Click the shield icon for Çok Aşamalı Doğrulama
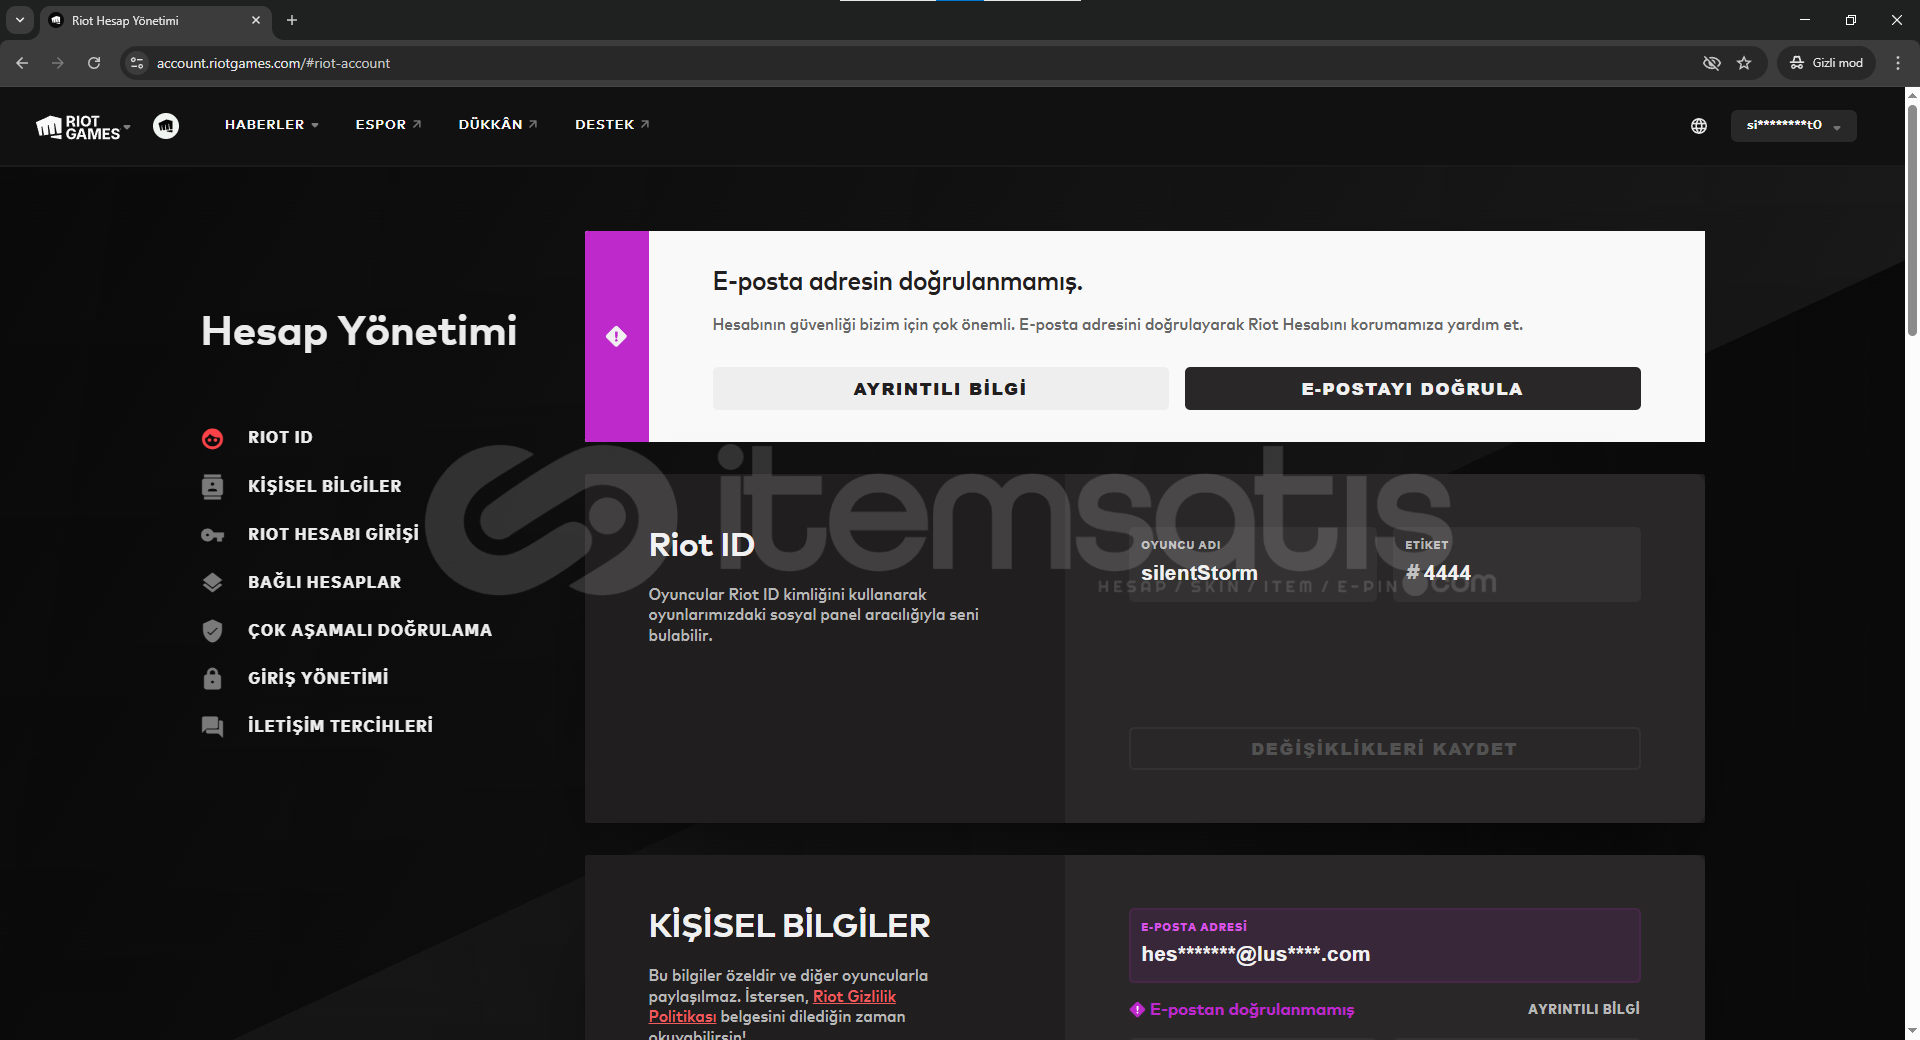The width and height of the screenshot is (1920, 1040). tap(212, 631)
